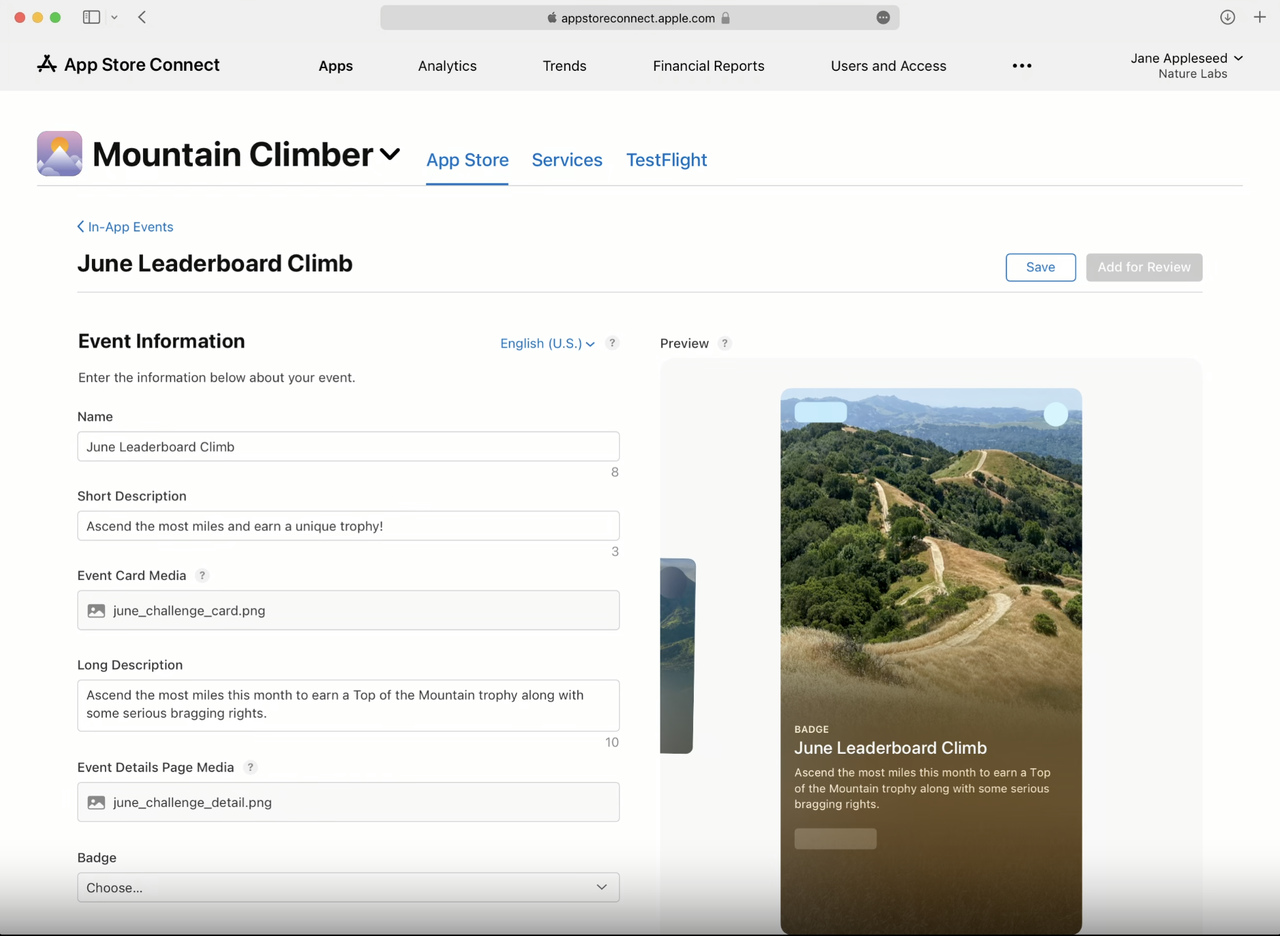
Task: Open the three-dots more menu in navigation
Action: [1021, 66]
